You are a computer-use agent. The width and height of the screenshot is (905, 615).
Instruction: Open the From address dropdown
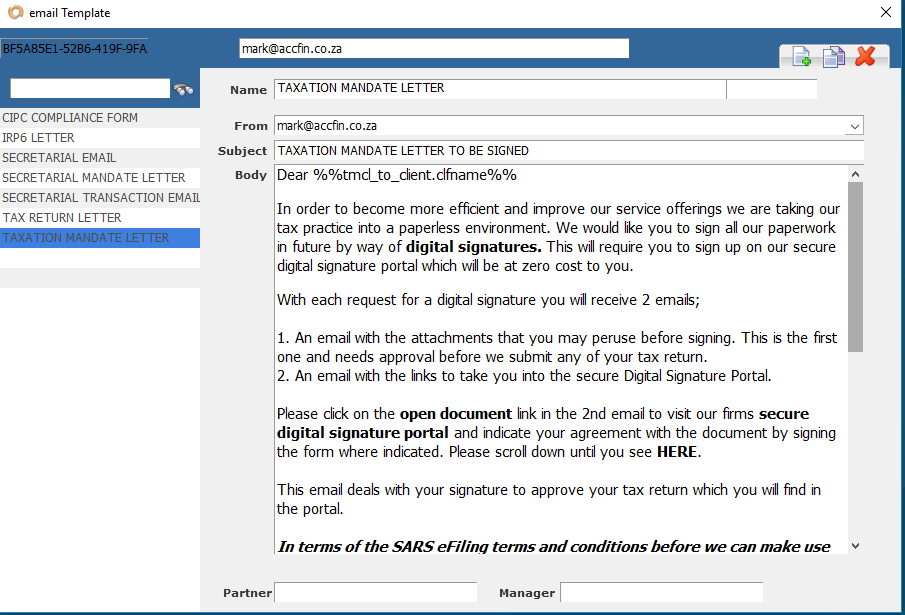pyautogui.click(x=853, y=126)
